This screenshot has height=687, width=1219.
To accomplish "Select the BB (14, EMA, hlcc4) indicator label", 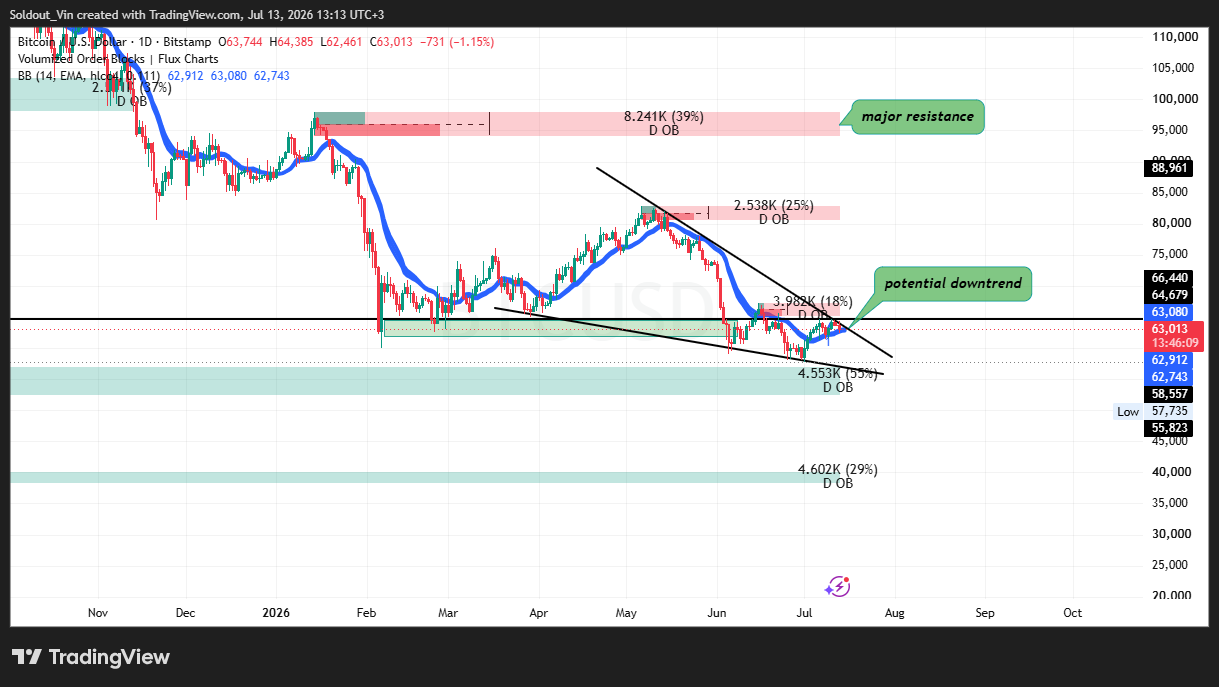I will tap(90, 75).
